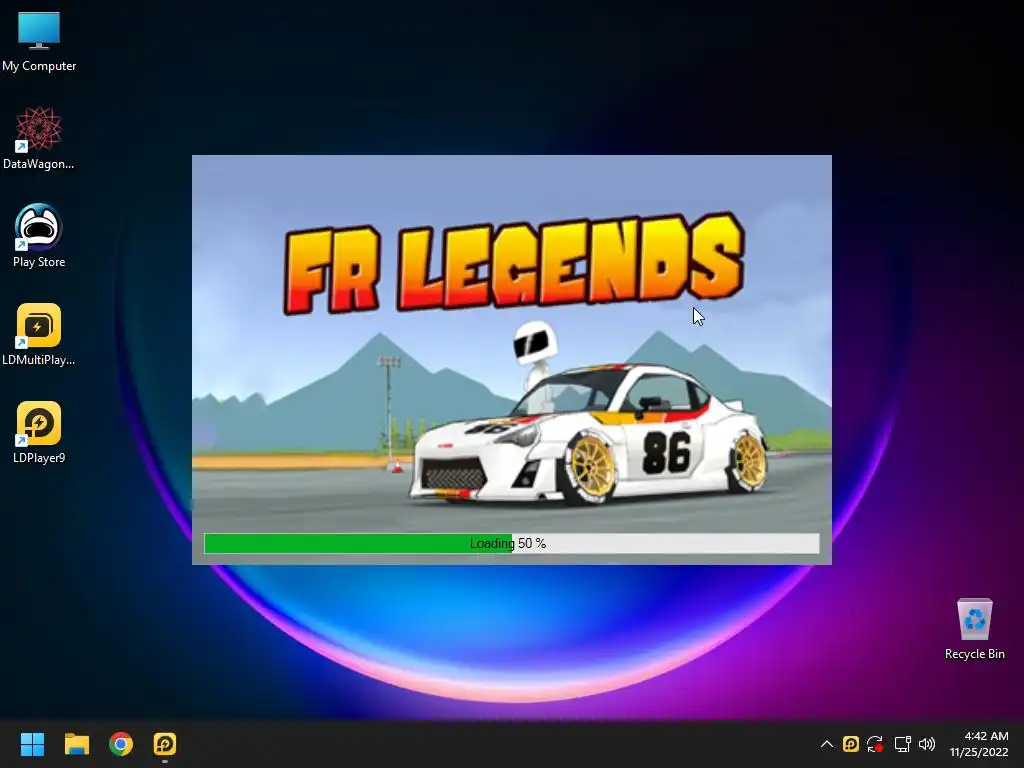The image size is (1024, 768).
Task: Open File Explorer from the taskbar
Action: pyautogui.click(x=76, y=744)
